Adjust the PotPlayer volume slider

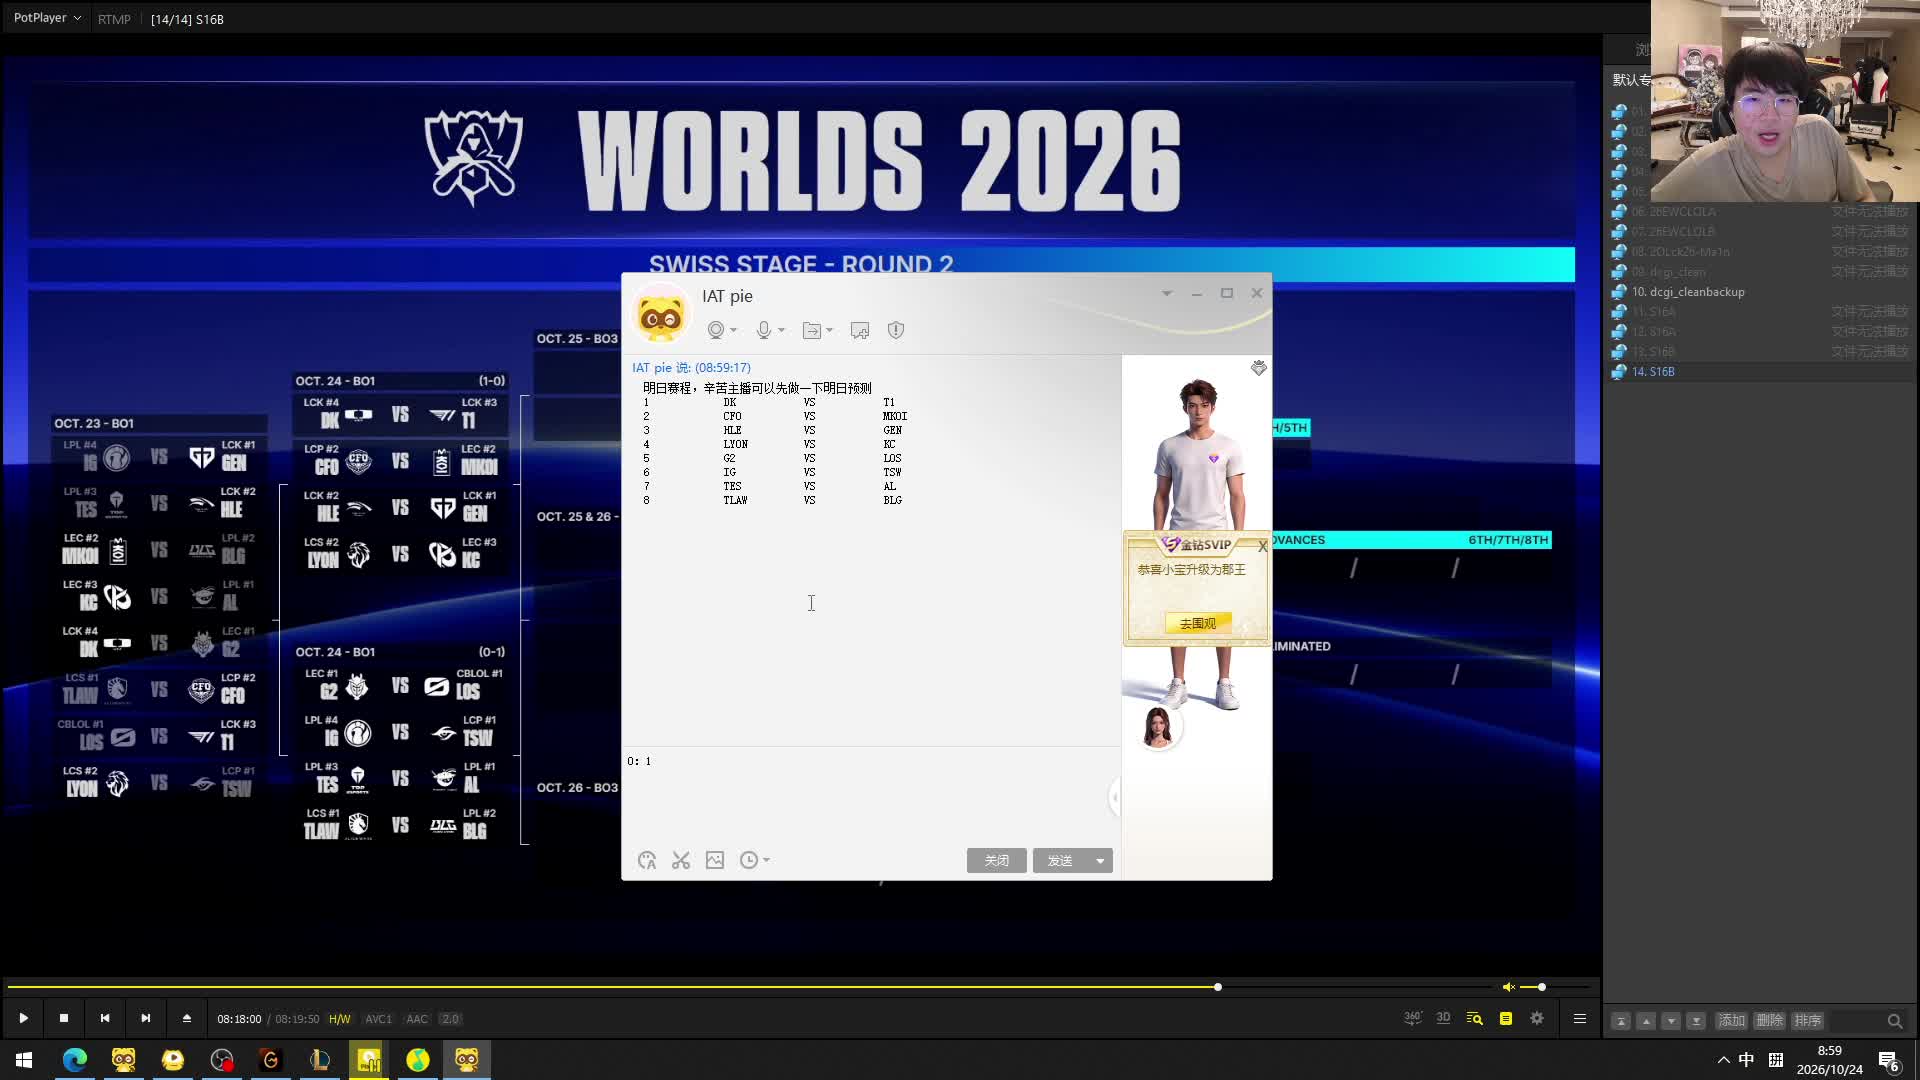[1556, 987]
